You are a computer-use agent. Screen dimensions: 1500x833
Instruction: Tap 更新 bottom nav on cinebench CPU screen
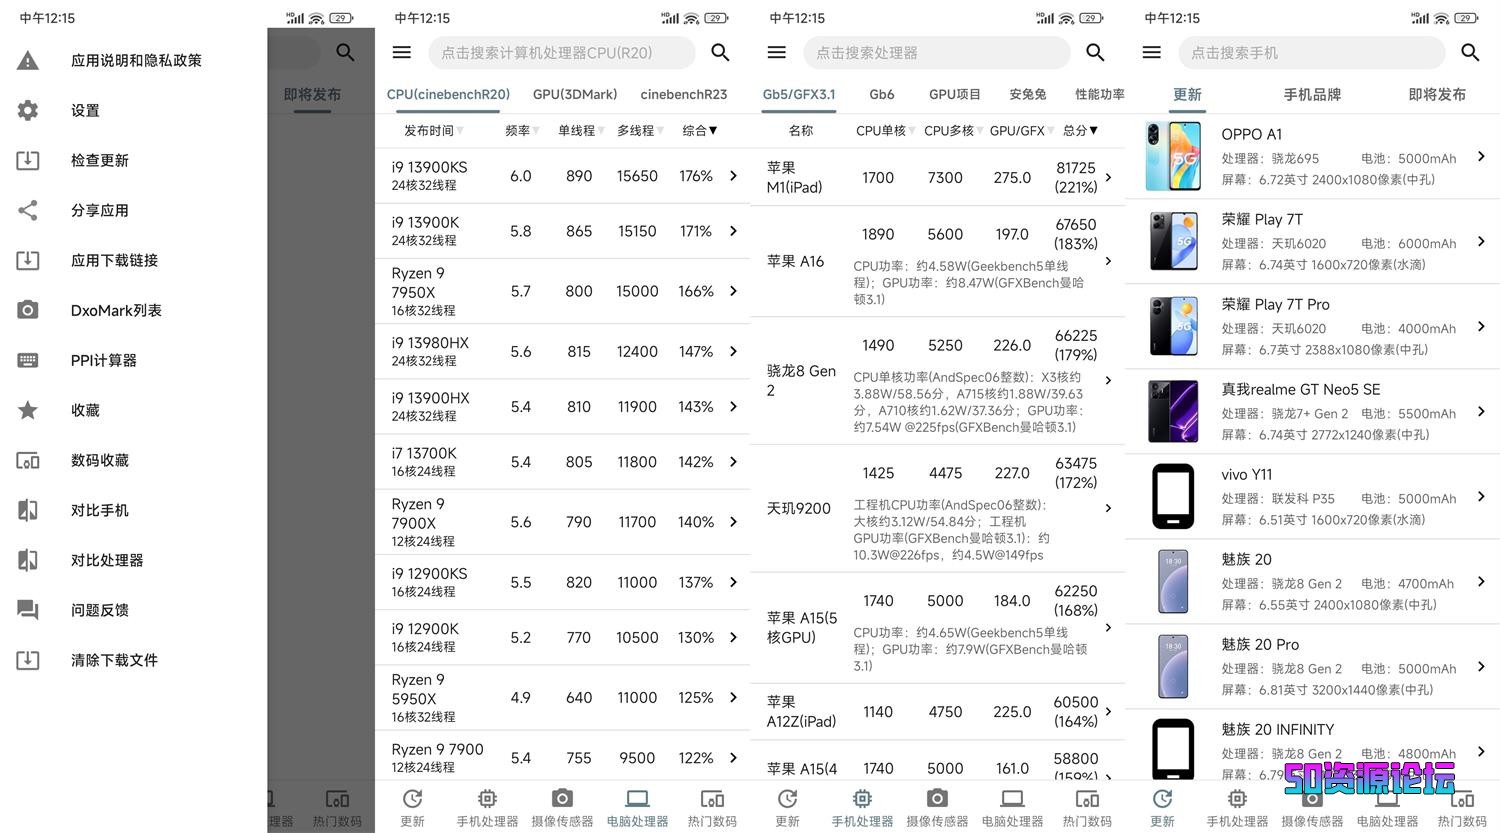[x=412, y=808]
